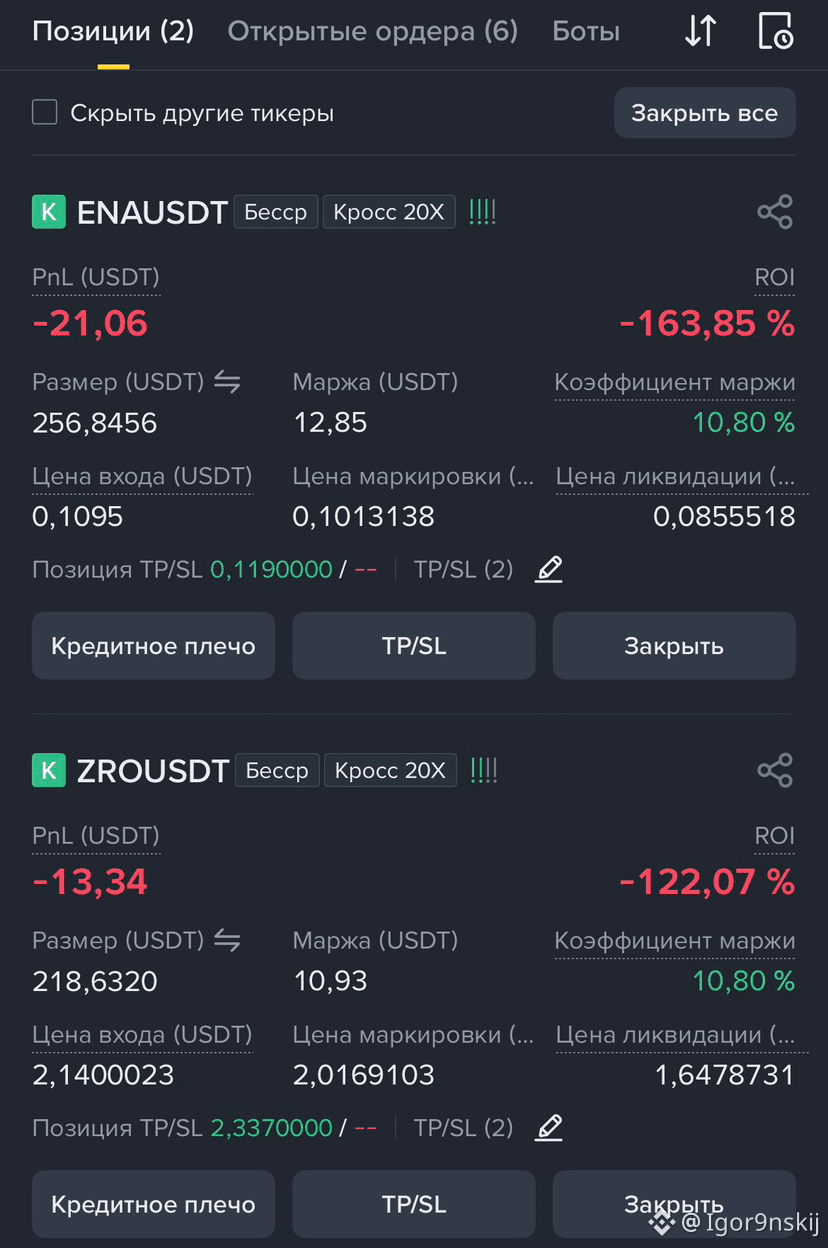Image resolution: width=828 pixels, height=1248 pixels.
Task: Share the ZROUSDT position
Action: point(775,770)
